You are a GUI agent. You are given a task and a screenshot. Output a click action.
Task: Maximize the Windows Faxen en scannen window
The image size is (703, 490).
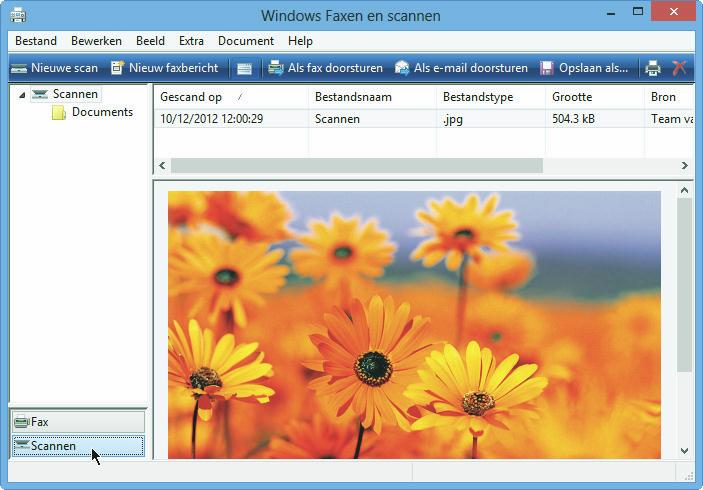638,12
